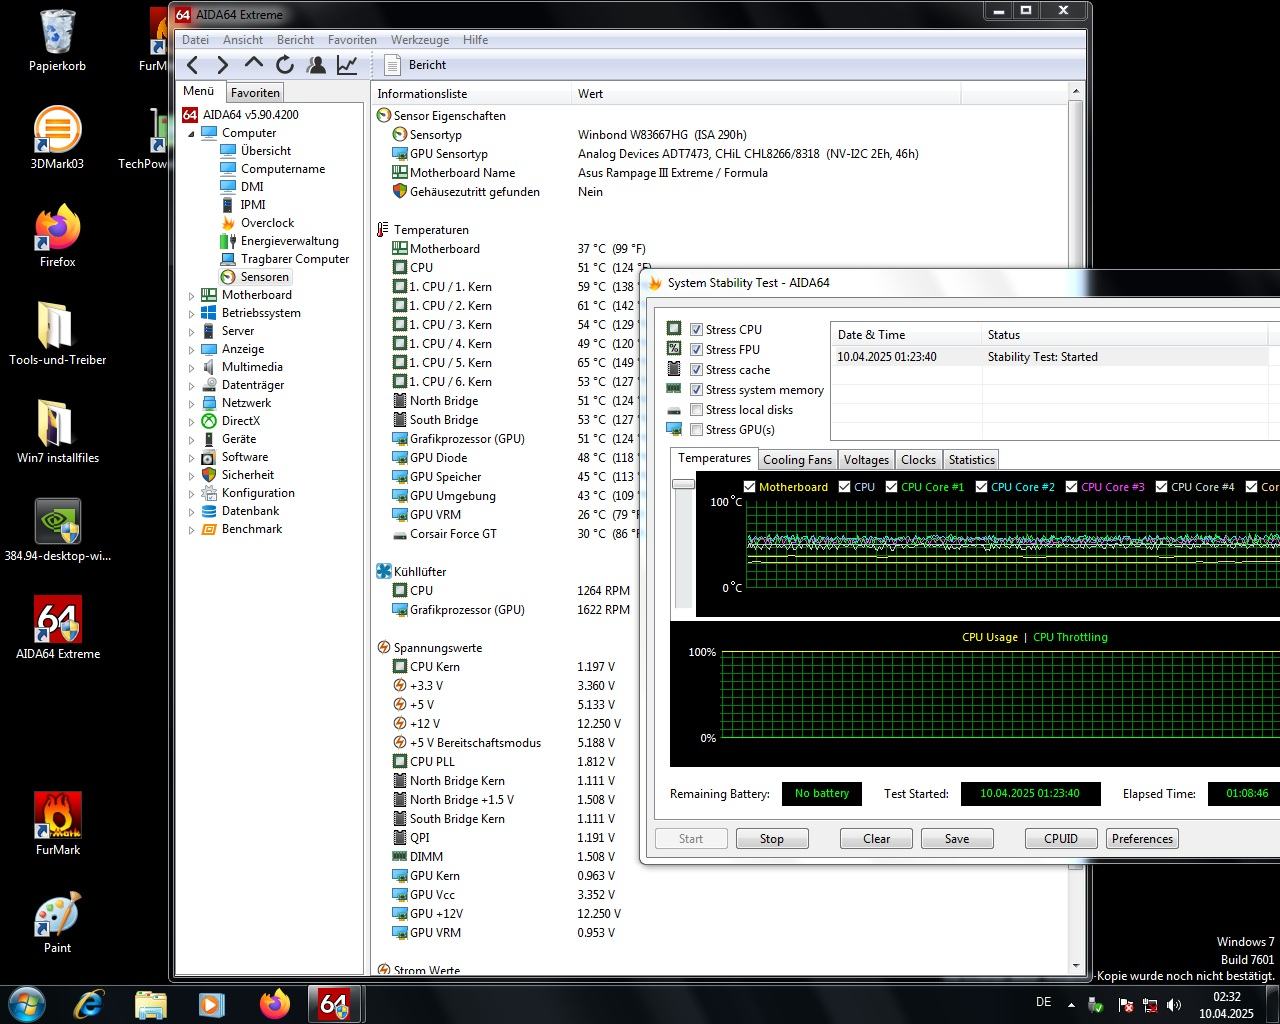Viewport: 1280px width, 1024px height.
Task: Click the Clear button
Action: click(876, 839)
